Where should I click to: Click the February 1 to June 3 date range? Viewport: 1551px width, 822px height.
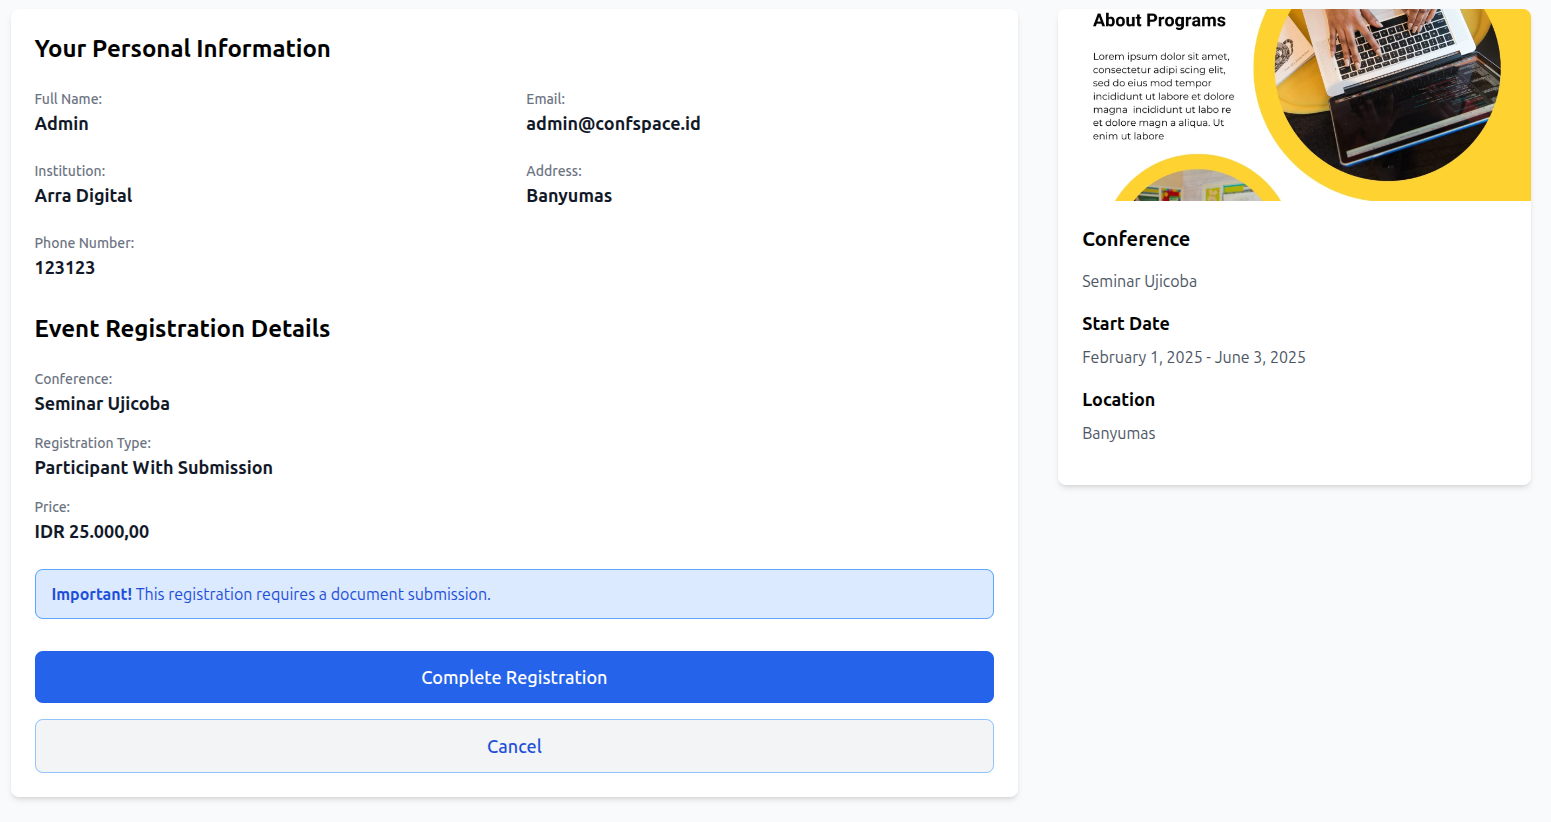pyautogui.click(x=1193, y=357)
